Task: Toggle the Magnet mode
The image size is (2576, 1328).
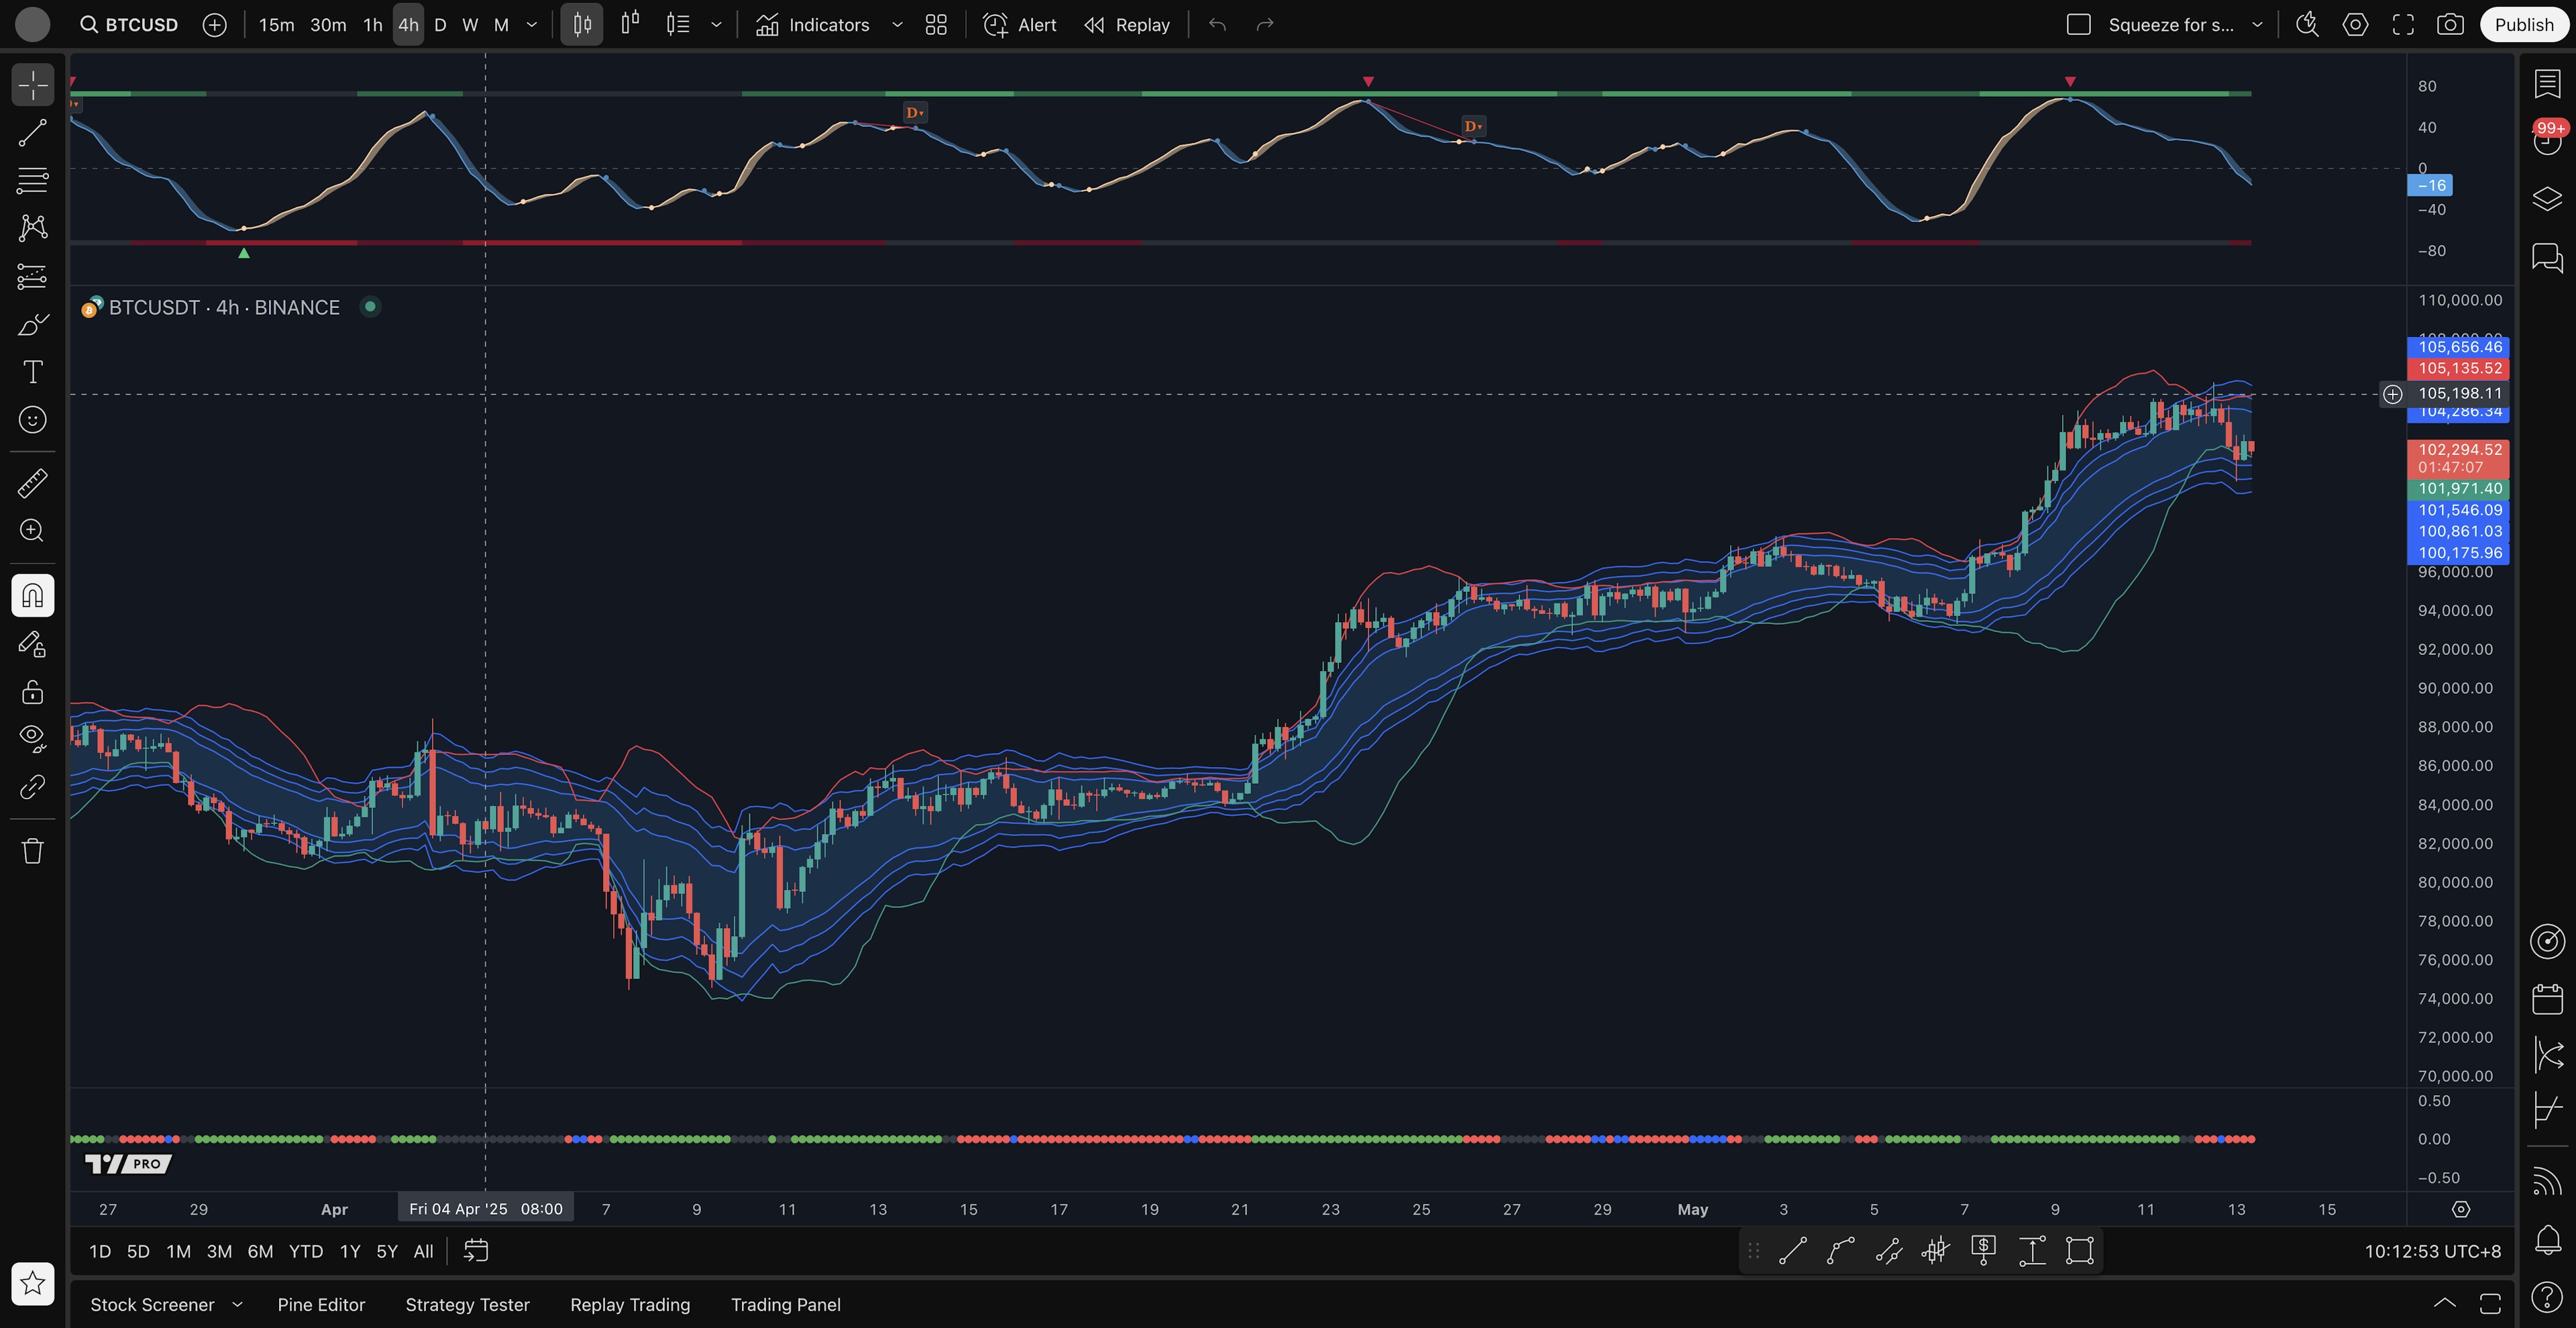Action: click(32, 596)
